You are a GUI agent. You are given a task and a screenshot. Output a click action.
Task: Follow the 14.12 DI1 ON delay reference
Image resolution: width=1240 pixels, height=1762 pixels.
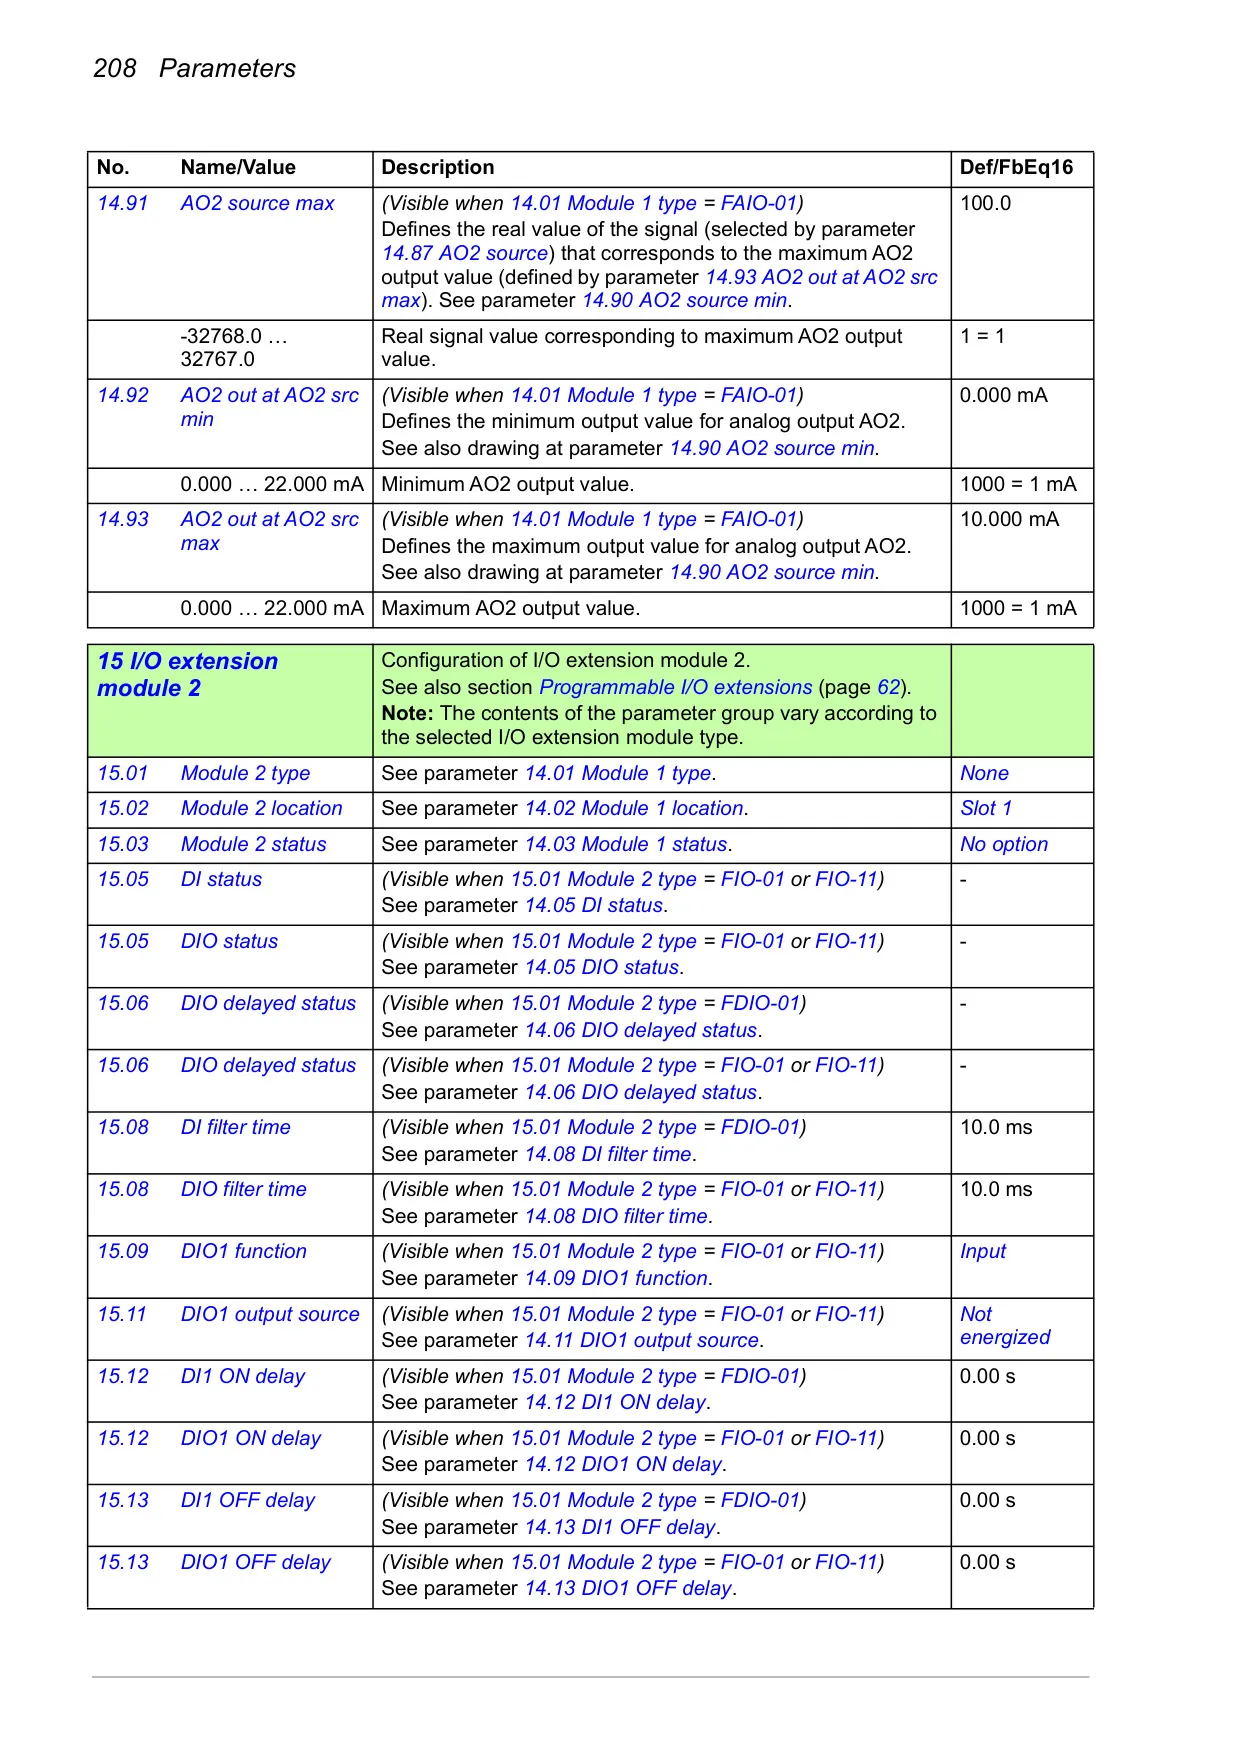[x=615, y=1402]
